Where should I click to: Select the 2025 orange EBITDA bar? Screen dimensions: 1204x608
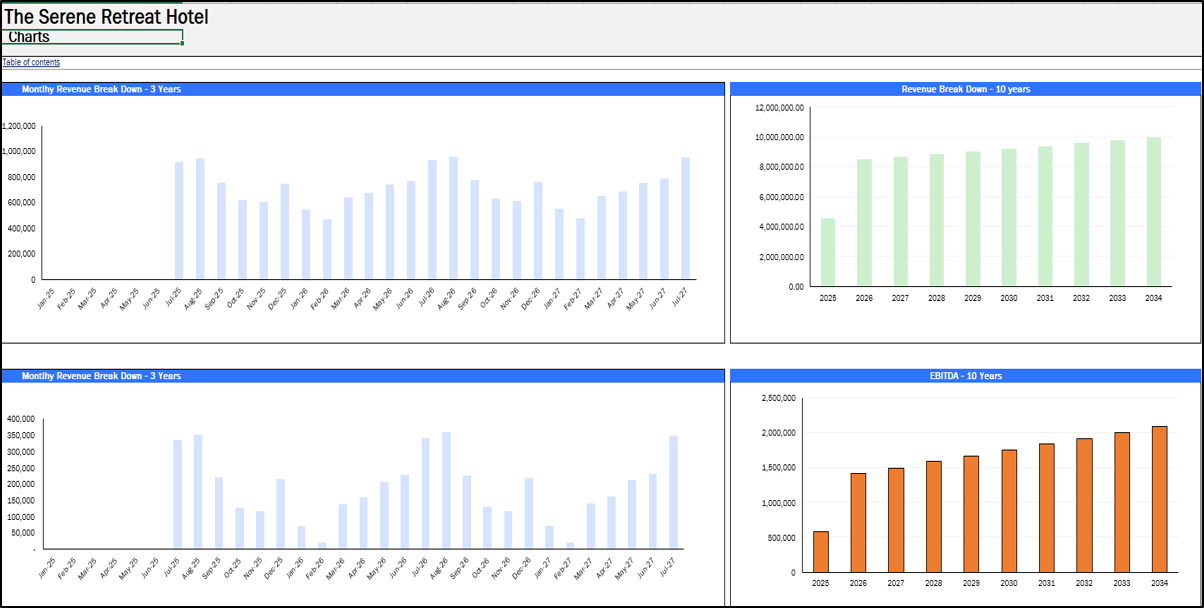(x=821, y=552)
